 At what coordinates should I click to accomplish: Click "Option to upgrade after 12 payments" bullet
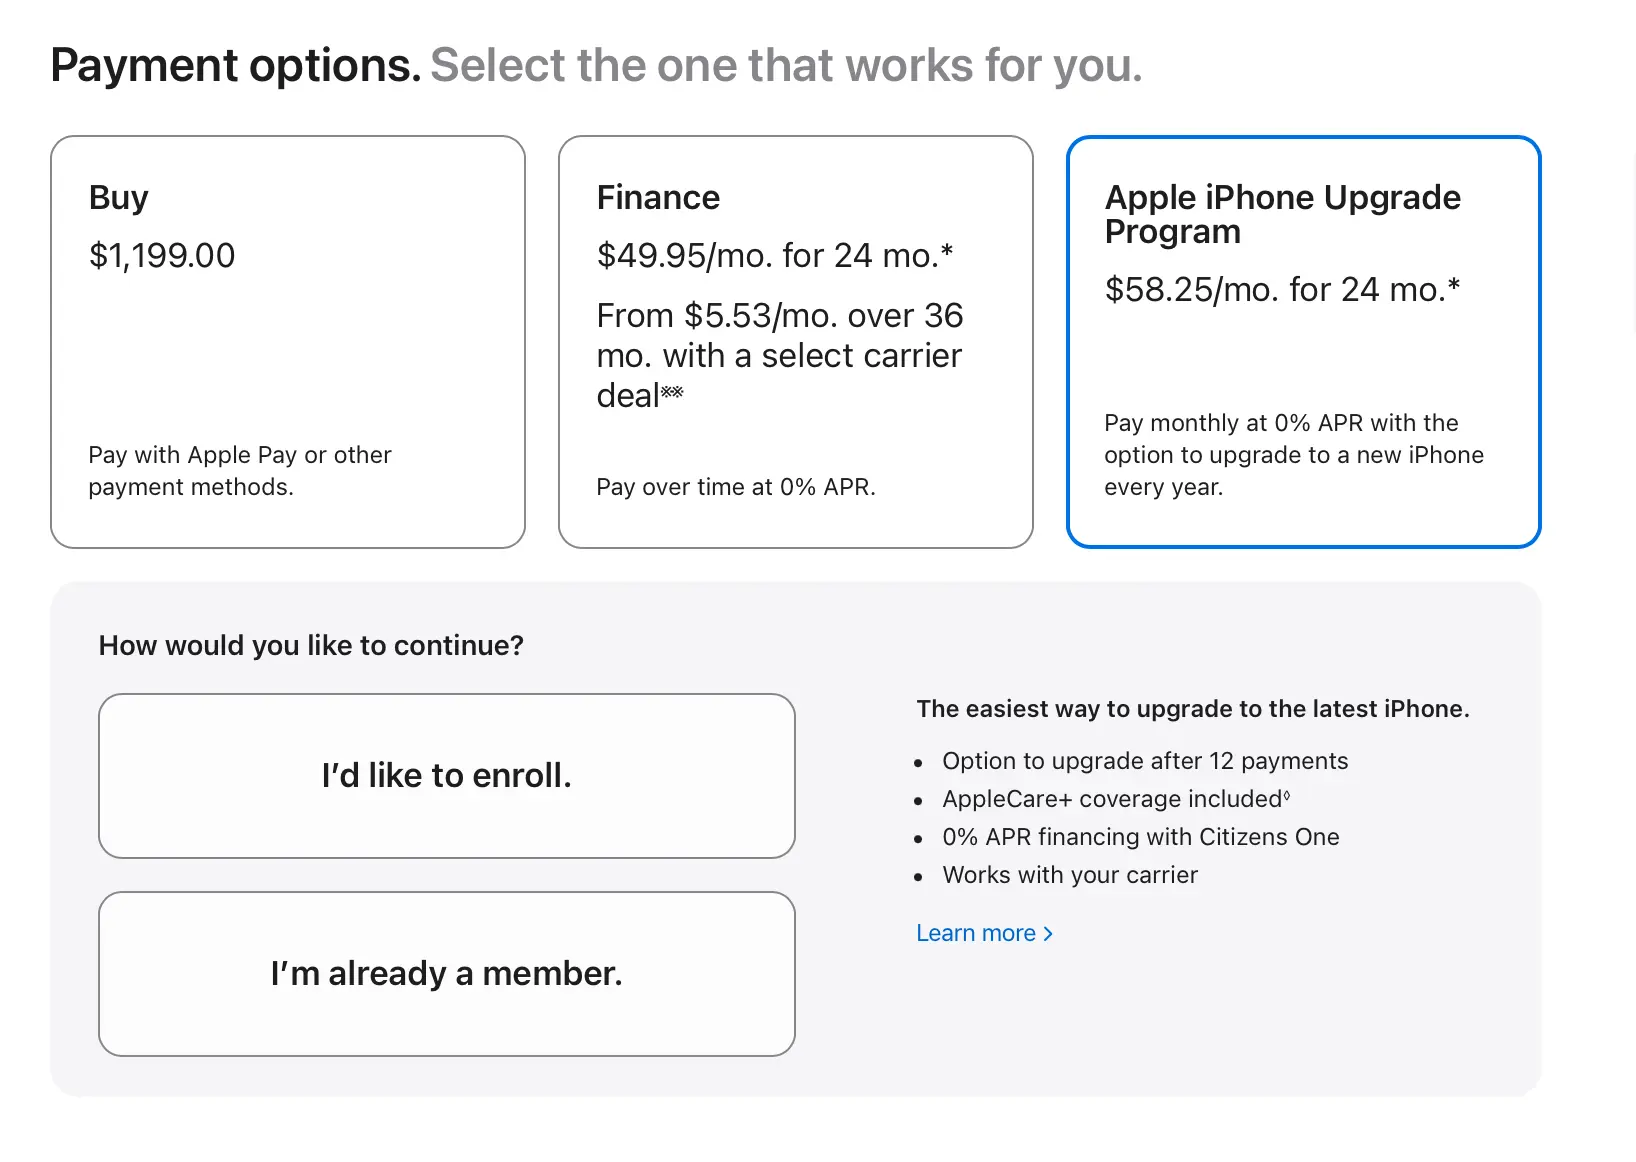tap(1145, 761)
